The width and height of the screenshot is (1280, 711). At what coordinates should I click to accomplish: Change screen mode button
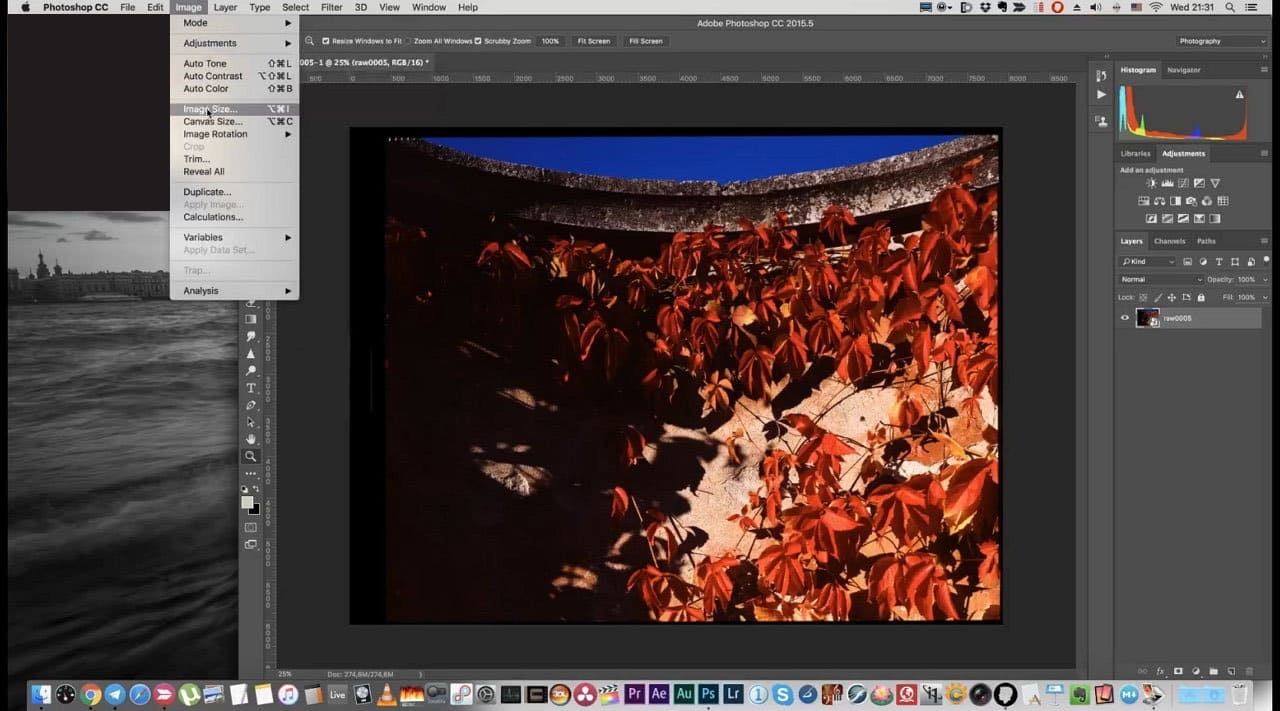point(251,544)
